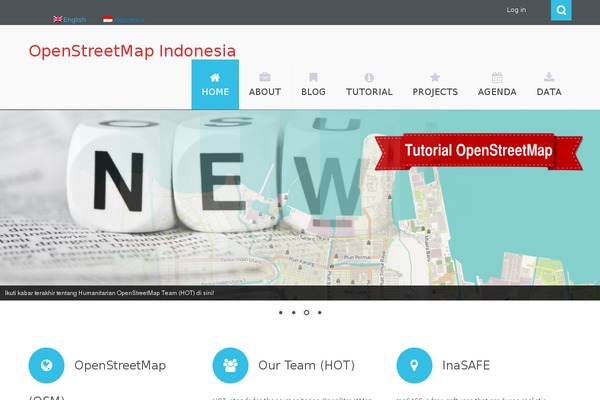Click the briefcase icon above ABOUT
600x400 pixels.
[x=265, y=77]
